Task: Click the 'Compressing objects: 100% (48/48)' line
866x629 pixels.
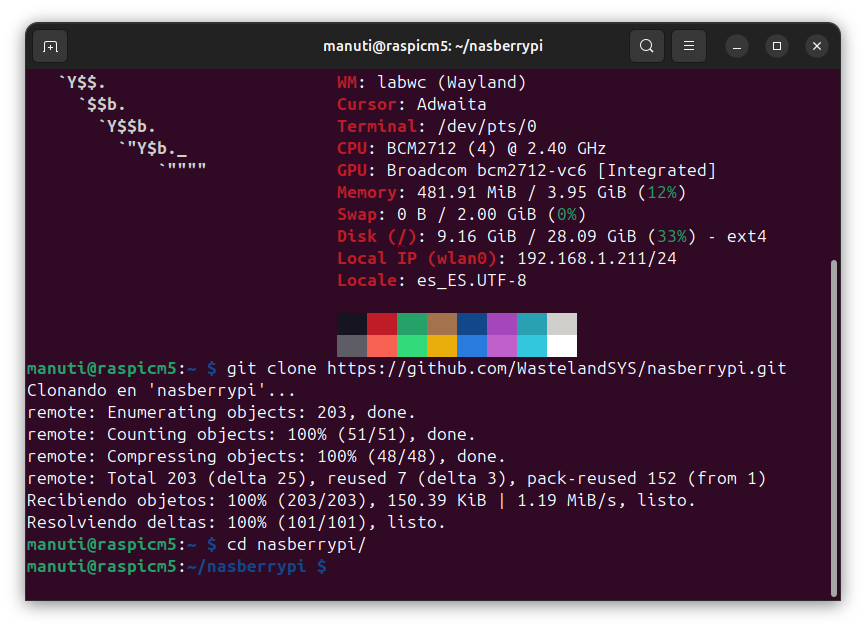Action: [266, 457]
